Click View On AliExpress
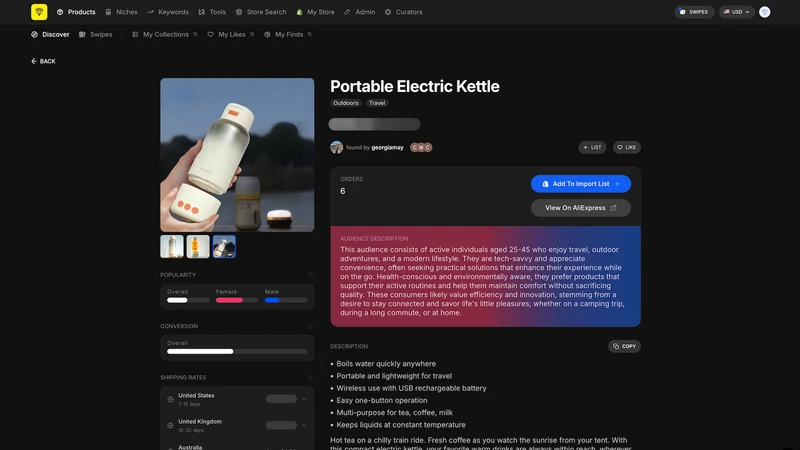Viewport: 800px width, 450px height. click(581, 208)
